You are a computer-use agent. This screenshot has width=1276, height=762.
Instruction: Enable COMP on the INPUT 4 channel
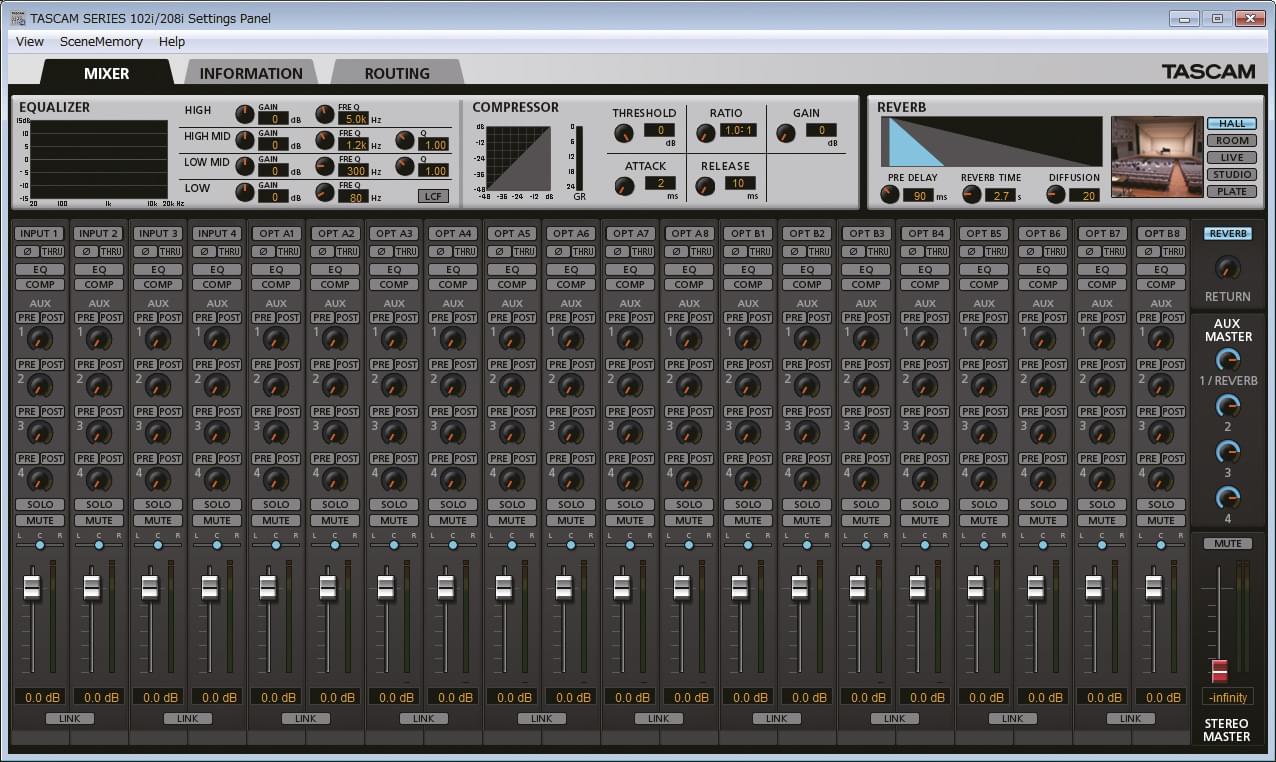[216, 285]
